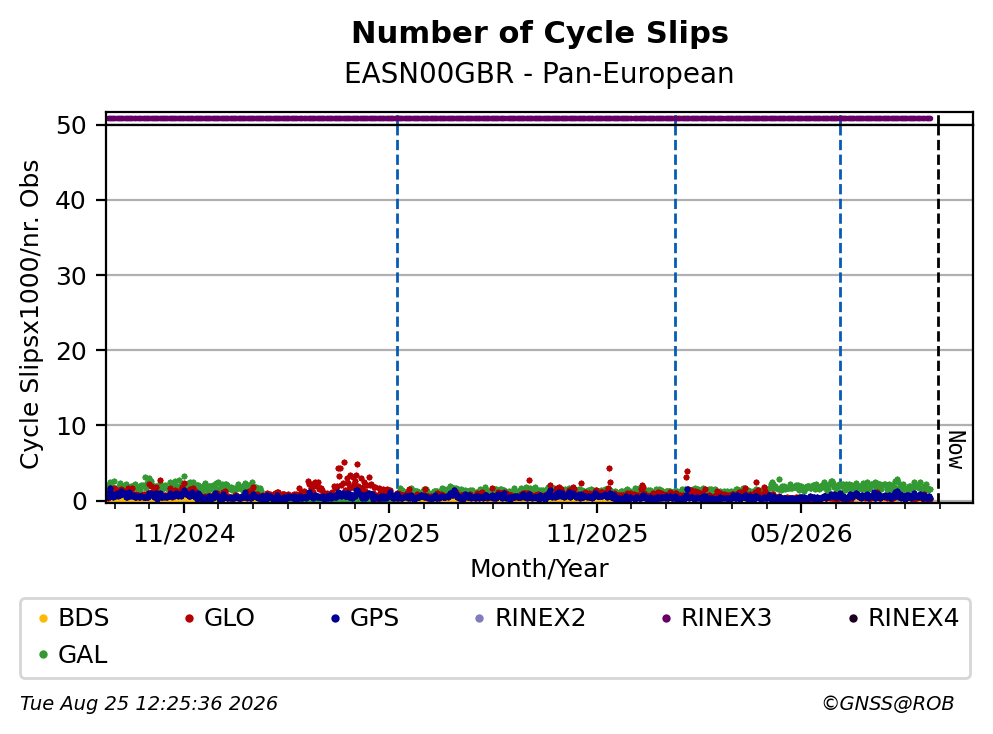Click the 'Now' dashed line label
The image size is (993, 734).
coord(956,450)
